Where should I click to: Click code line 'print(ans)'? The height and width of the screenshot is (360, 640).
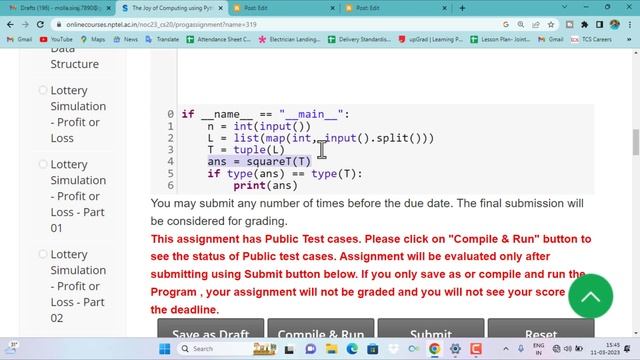coord(265,186)
